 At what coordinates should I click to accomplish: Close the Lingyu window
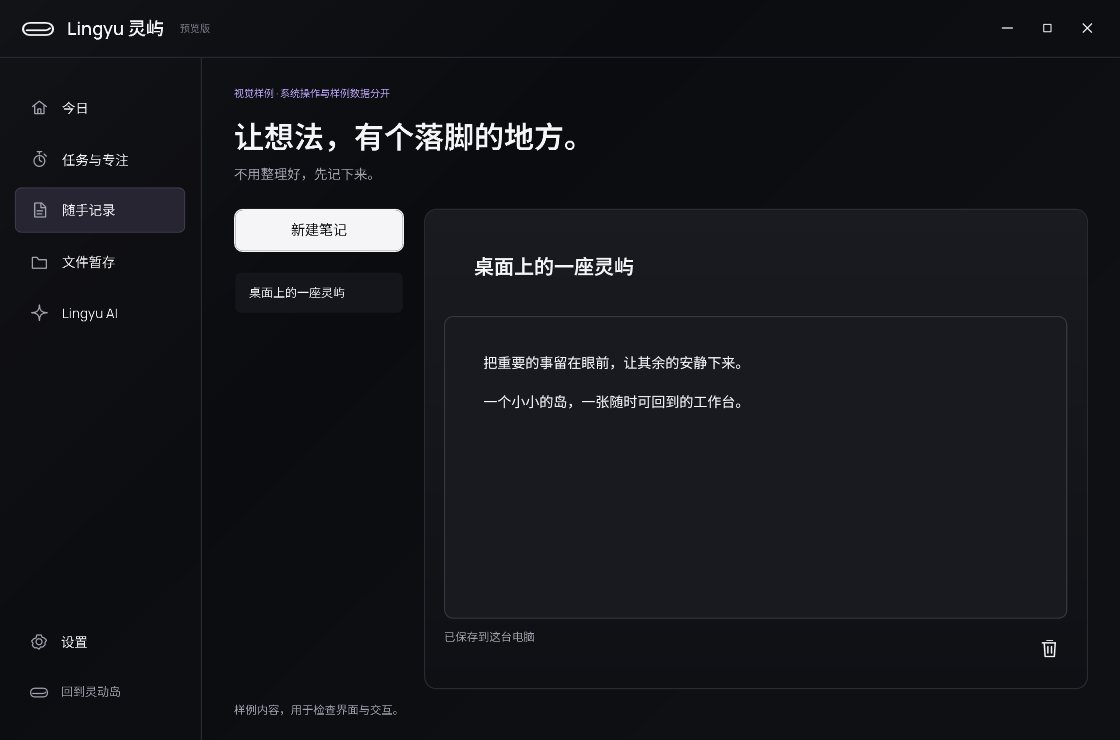[x=1087, y=28]
